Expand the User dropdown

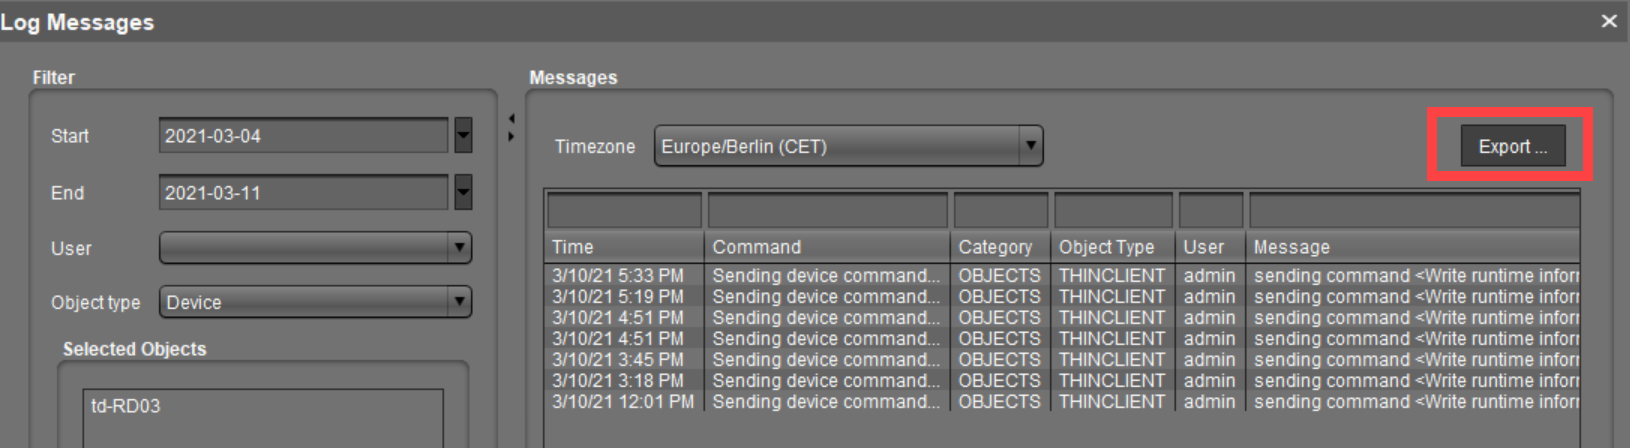[459, 248]
